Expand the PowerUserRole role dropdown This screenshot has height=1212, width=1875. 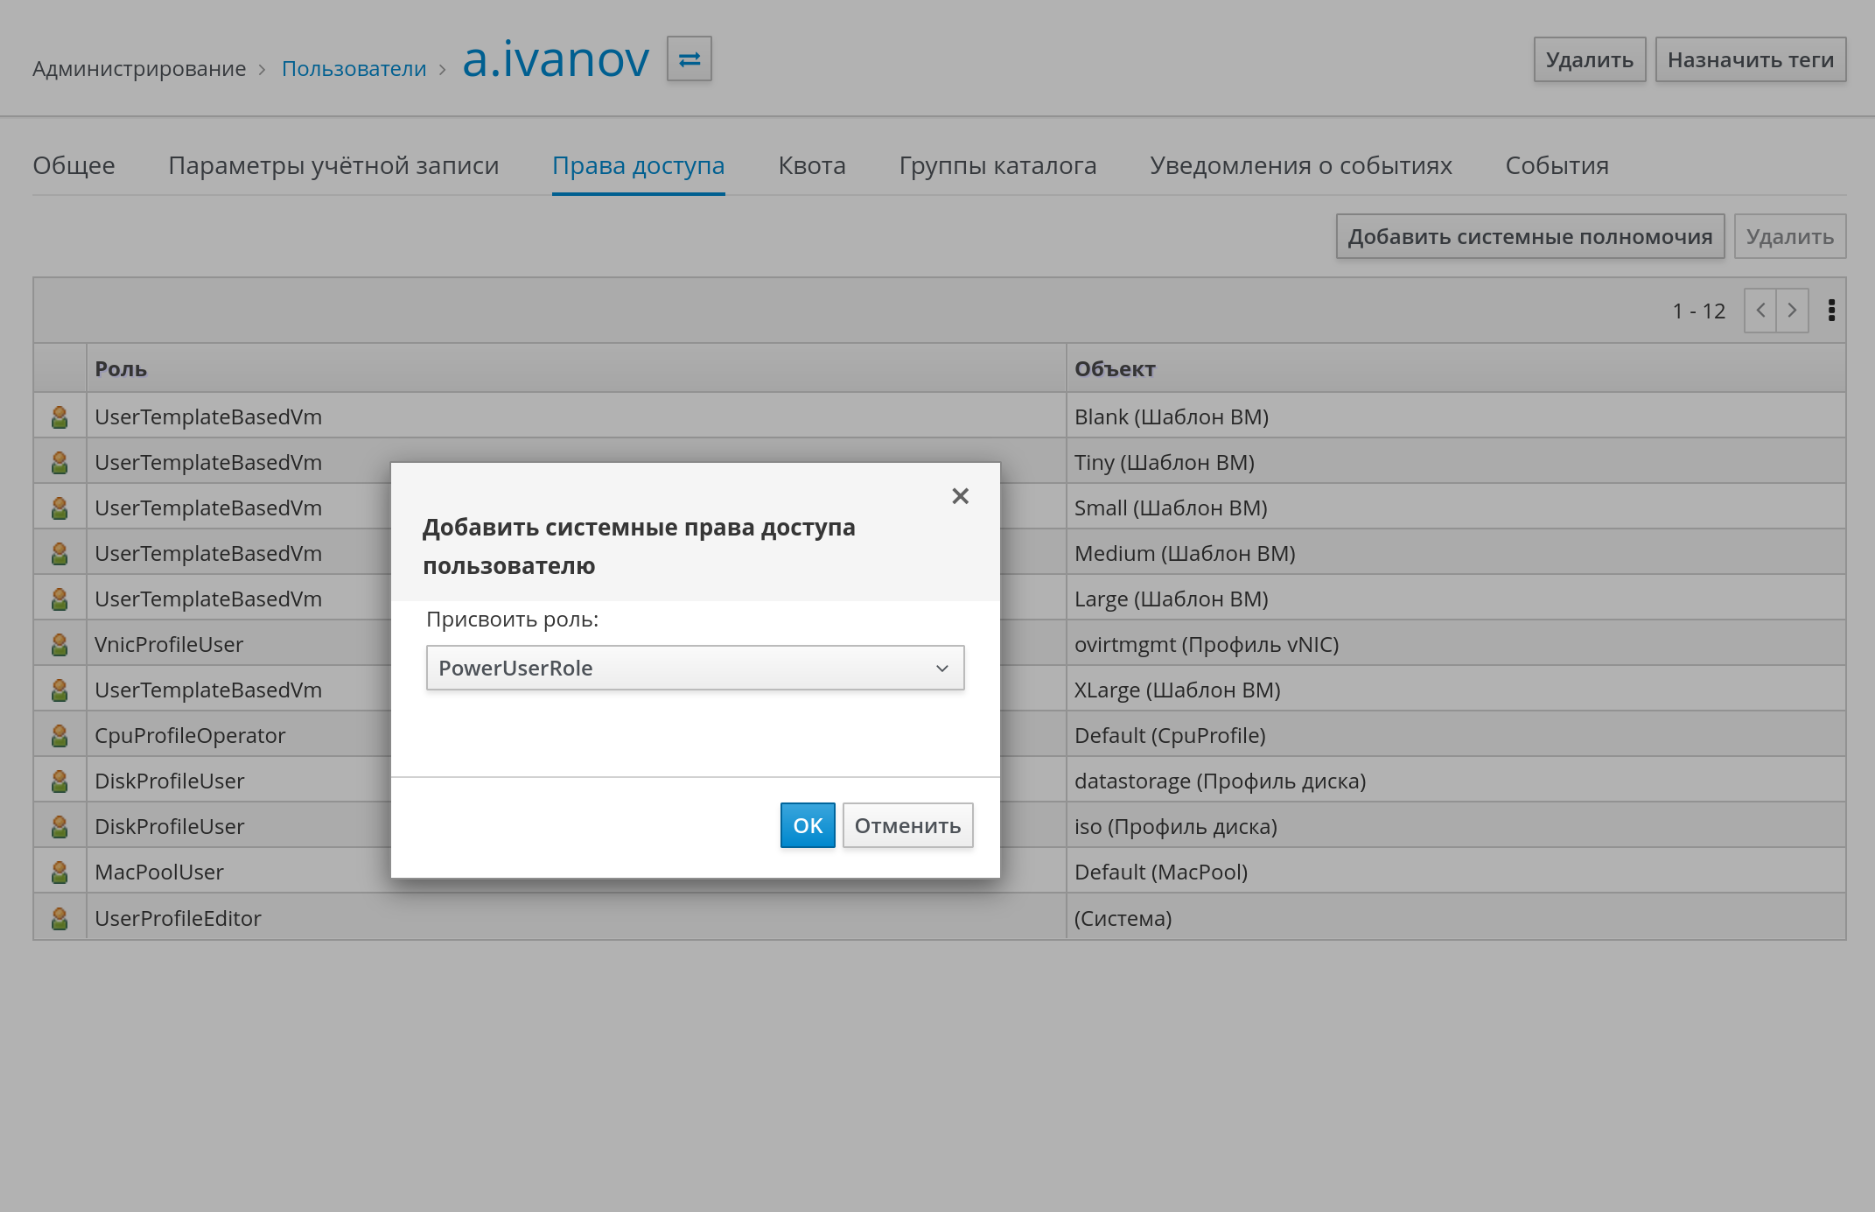[695, 668]
